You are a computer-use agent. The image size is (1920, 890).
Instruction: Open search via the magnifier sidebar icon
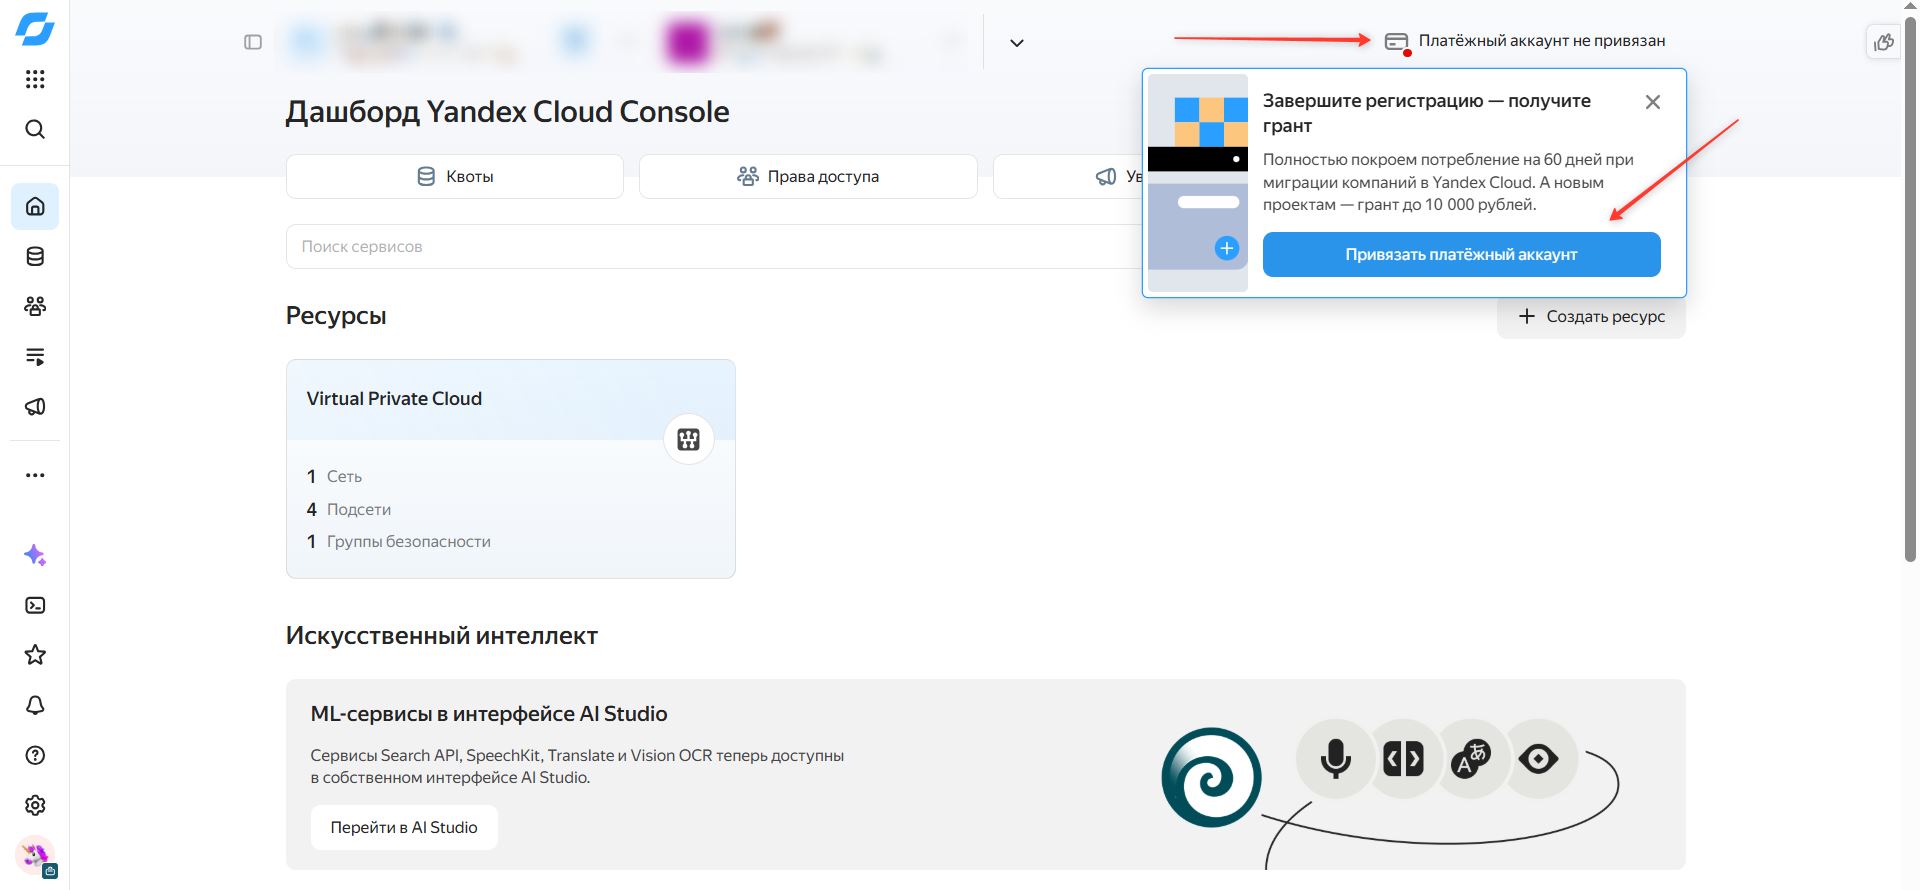35,129
